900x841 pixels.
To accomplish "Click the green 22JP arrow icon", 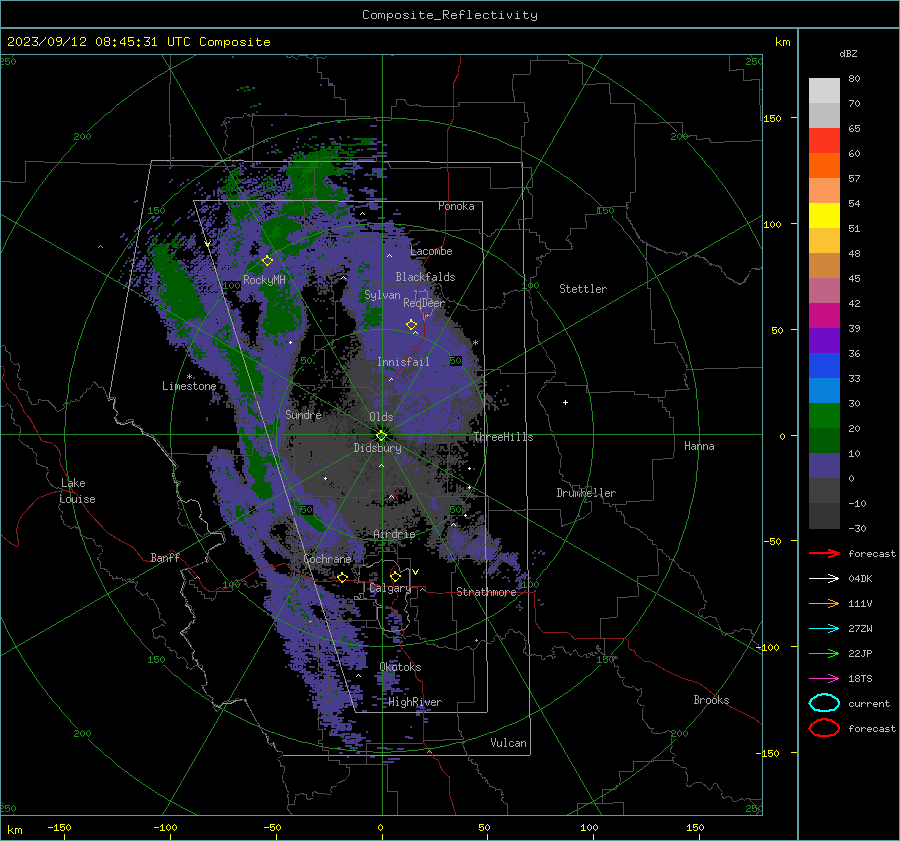I will pos(824,653).
